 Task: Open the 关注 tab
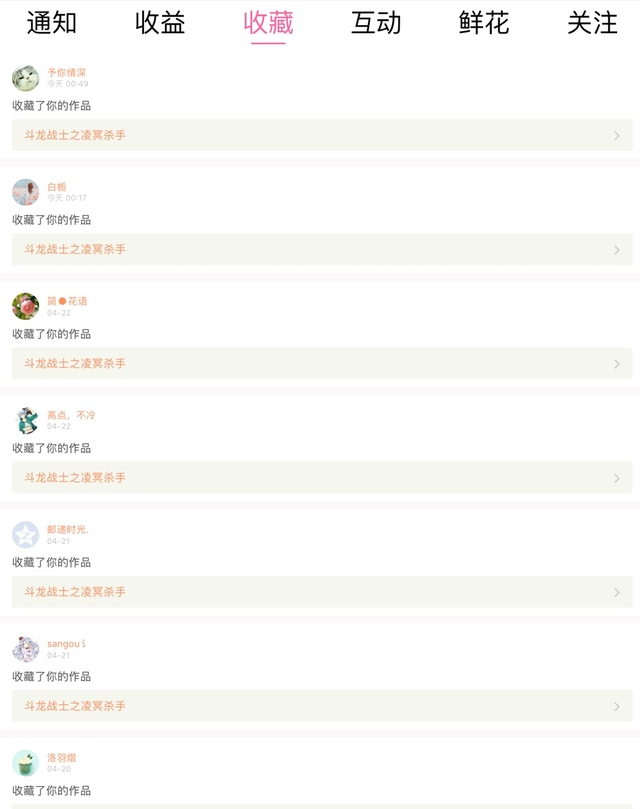(x=592, y=23)
